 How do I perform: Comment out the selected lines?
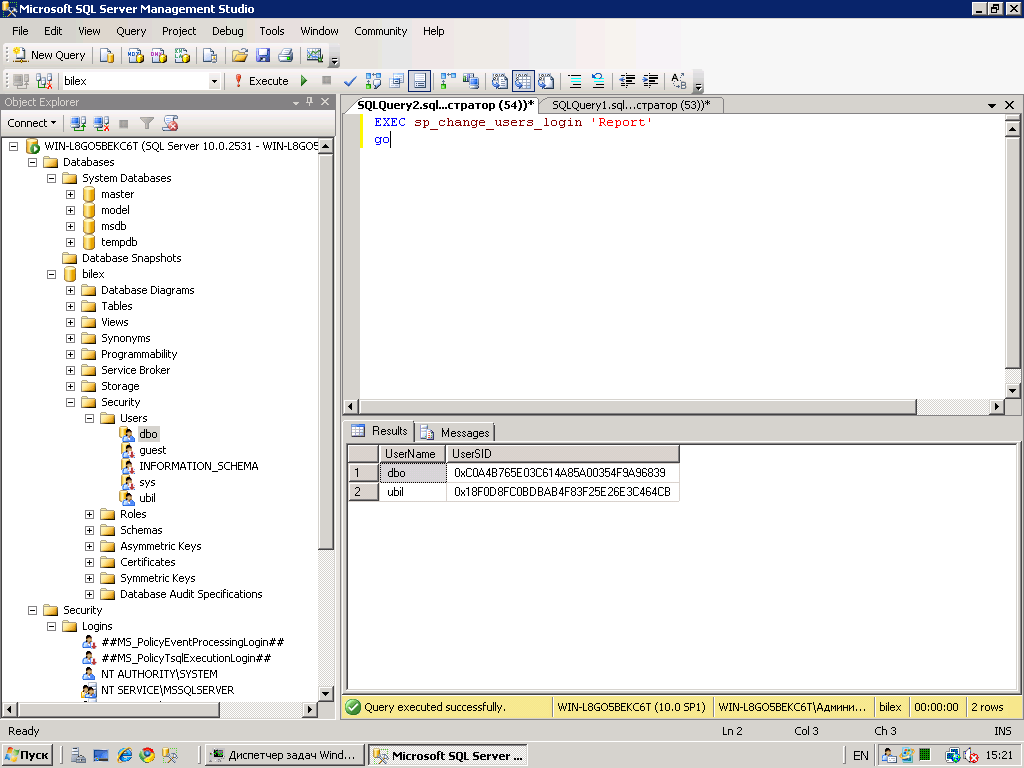click(575, 81)
